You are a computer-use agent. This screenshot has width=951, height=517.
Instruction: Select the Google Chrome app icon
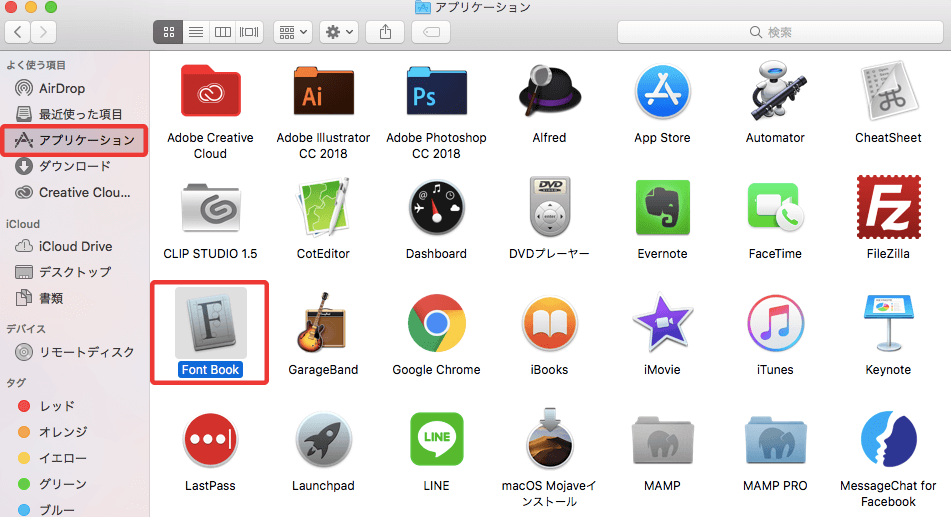436,323
